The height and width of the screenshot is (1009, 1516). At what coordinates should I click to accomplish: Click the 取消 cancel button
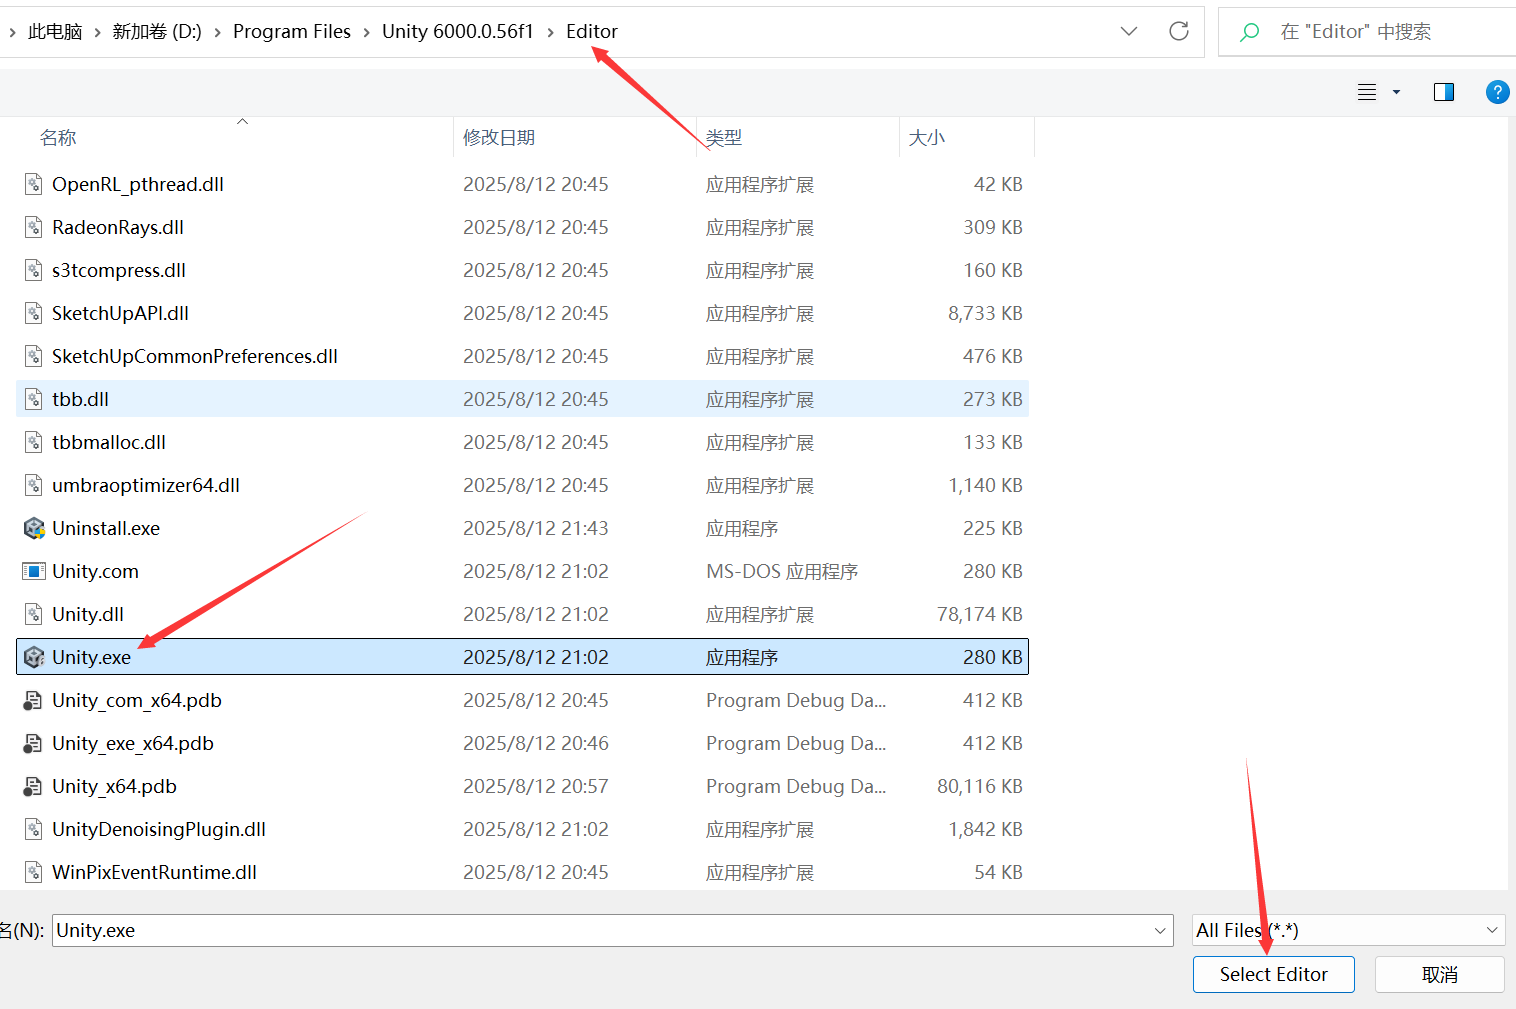pos(1440,974)
